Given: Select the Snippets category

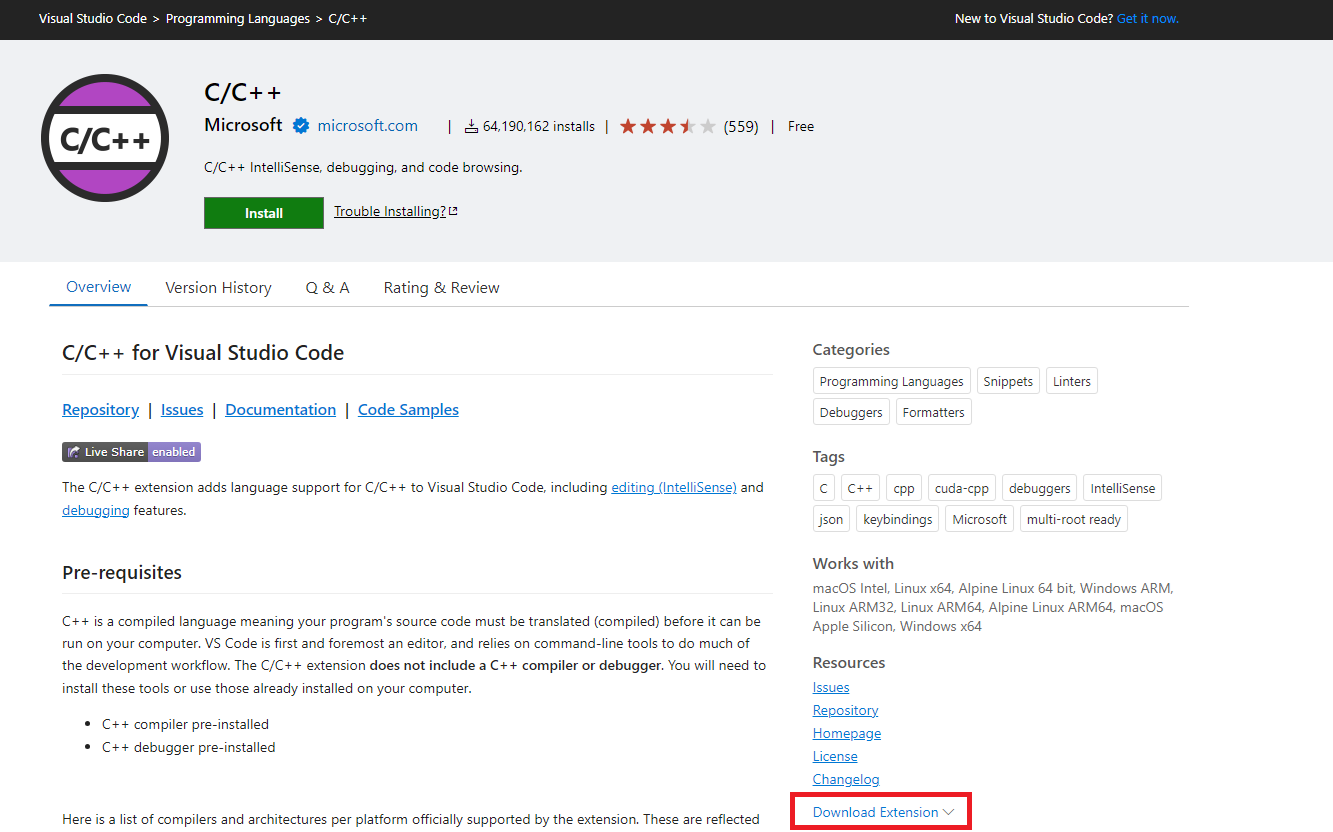Looking at the screenshot, I should click(1008, 382).
